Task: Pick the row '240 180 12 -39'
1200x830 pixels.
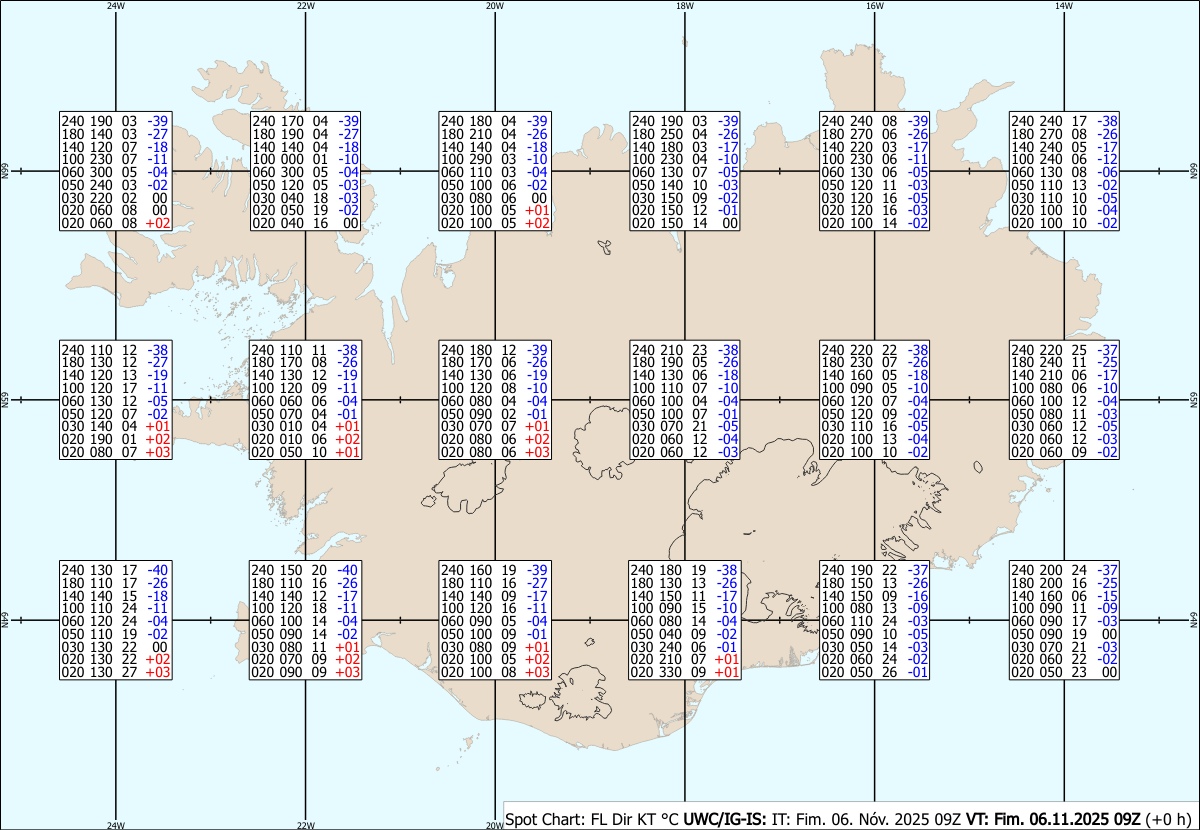Action: click(495, 348)
